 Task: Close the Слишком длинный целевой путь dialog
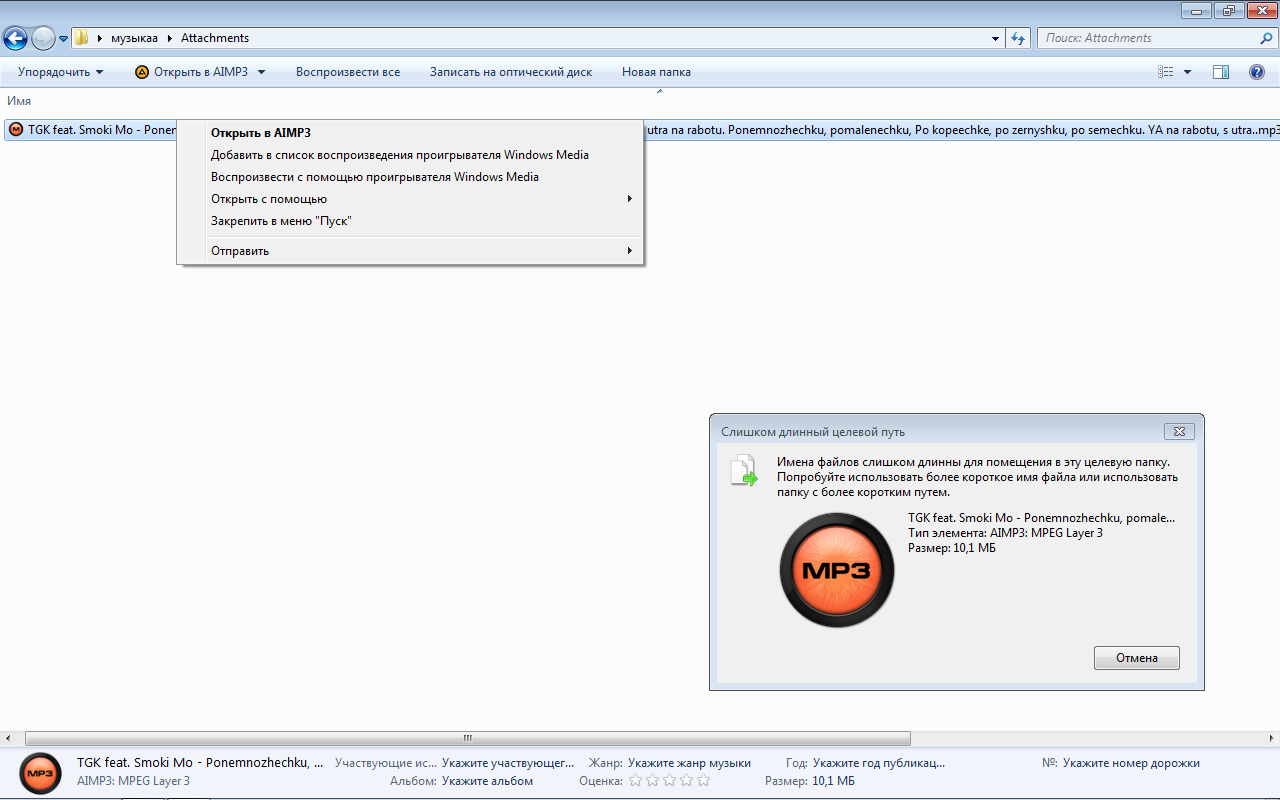click(x=1180, y=432)
